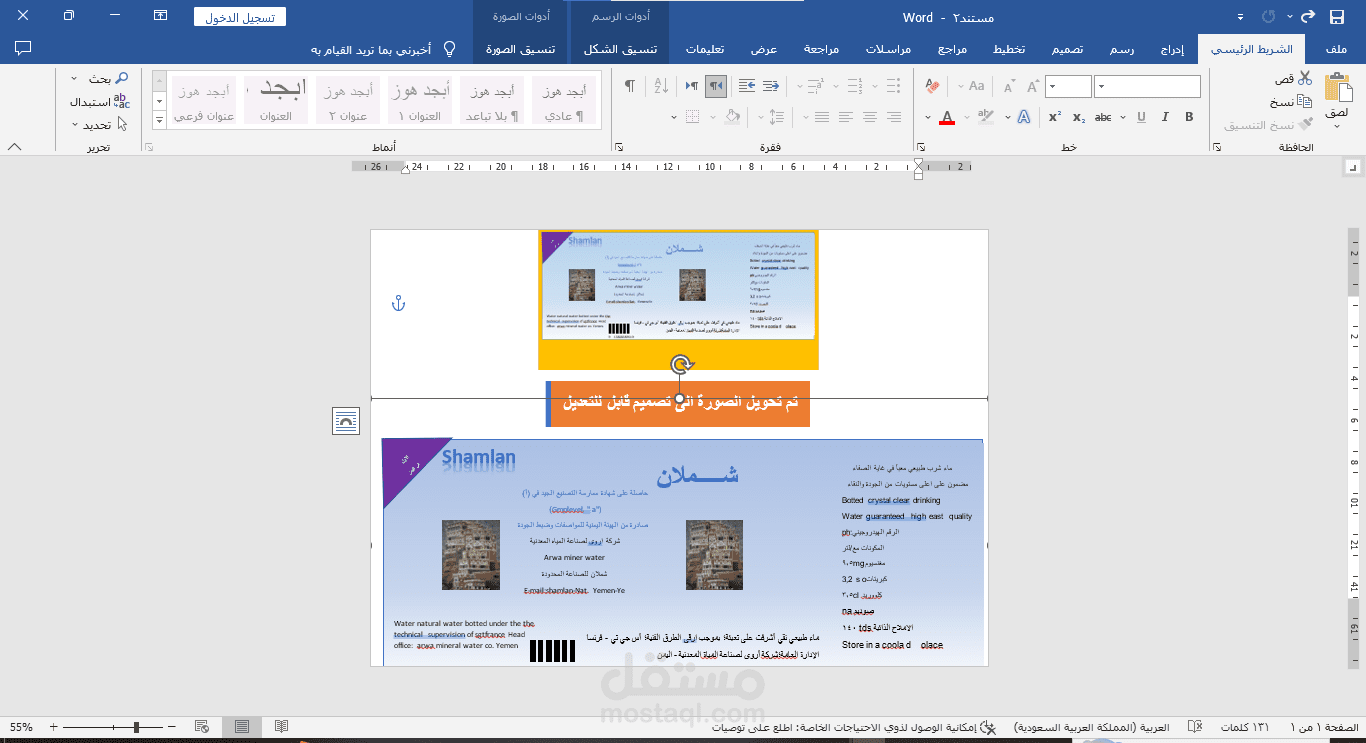Image resolution: width=1366 pixels, height=743 pixels.
Task: Click the Increase Indent button
Action: tap(747, 87)
